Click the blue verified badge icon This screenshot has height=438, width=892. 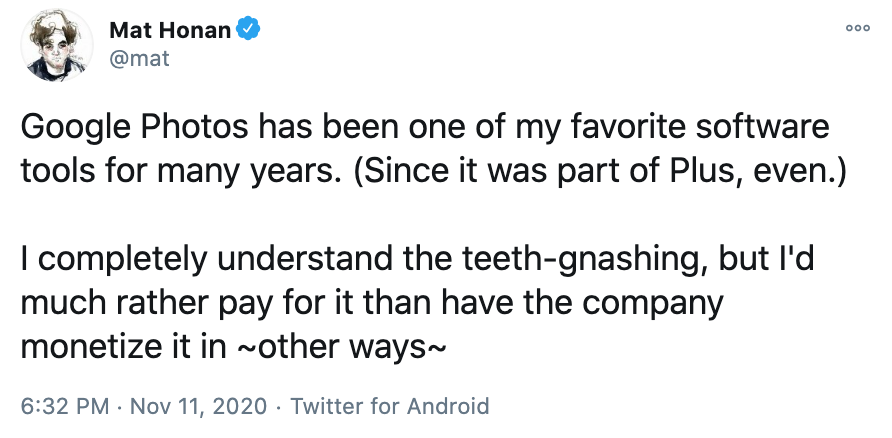pos(249,30)
